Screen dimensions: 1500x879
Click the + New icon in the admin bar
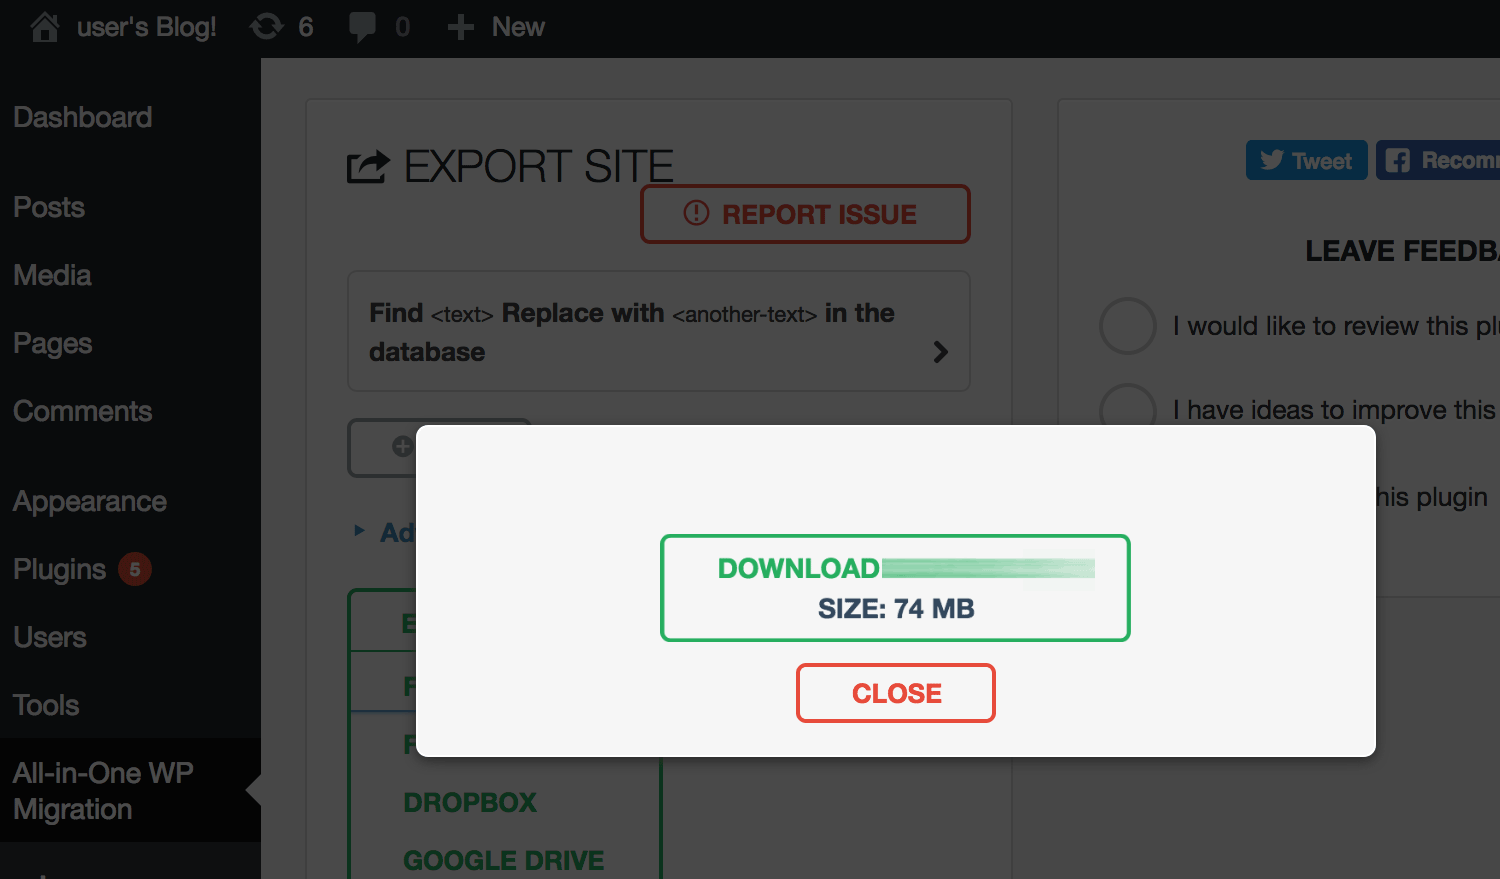click(460, 26)
